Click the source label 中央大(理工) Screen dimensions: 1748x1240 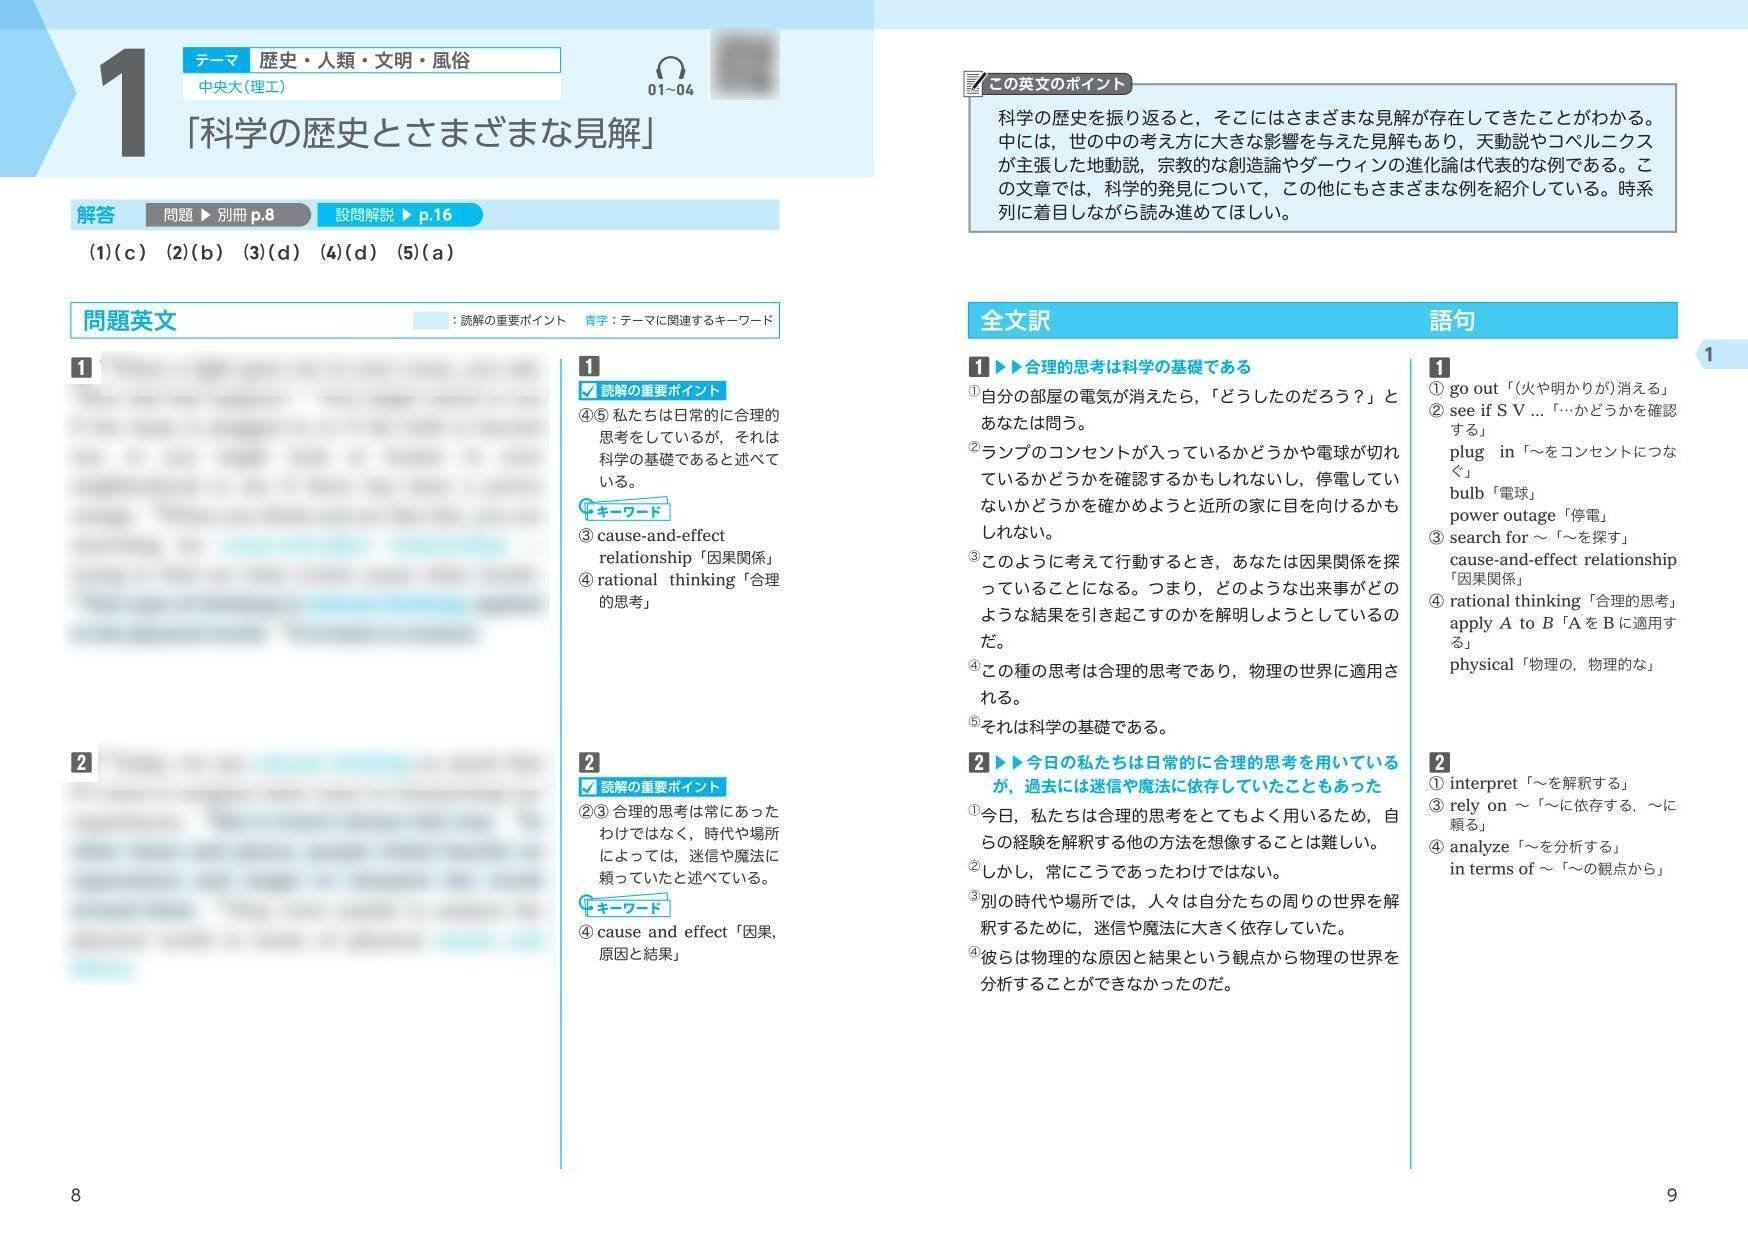point(242,87)
